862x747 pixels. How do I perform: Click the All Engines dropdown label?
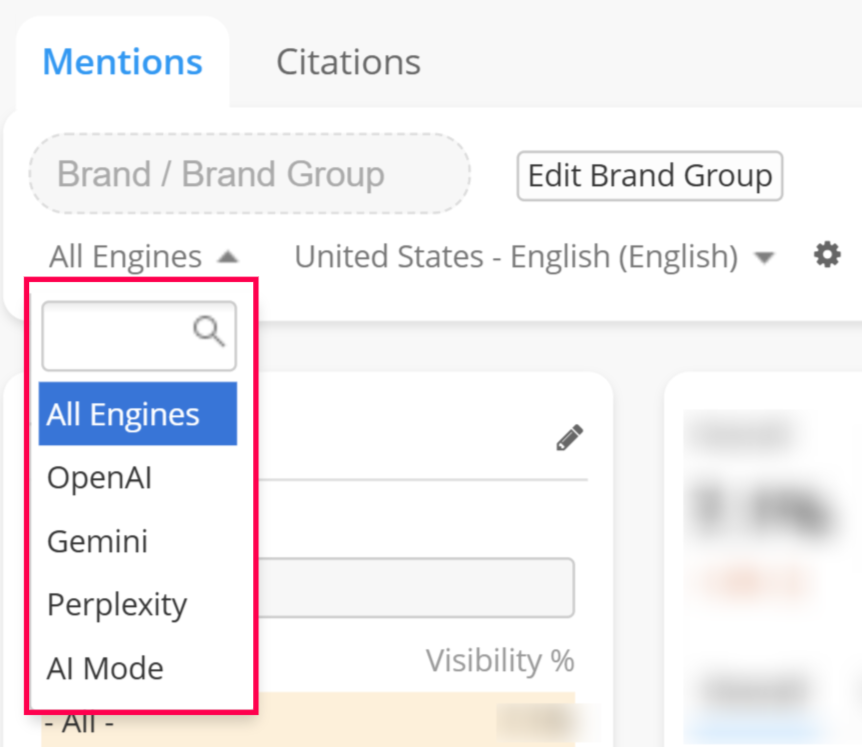click(x=125, y=258)
